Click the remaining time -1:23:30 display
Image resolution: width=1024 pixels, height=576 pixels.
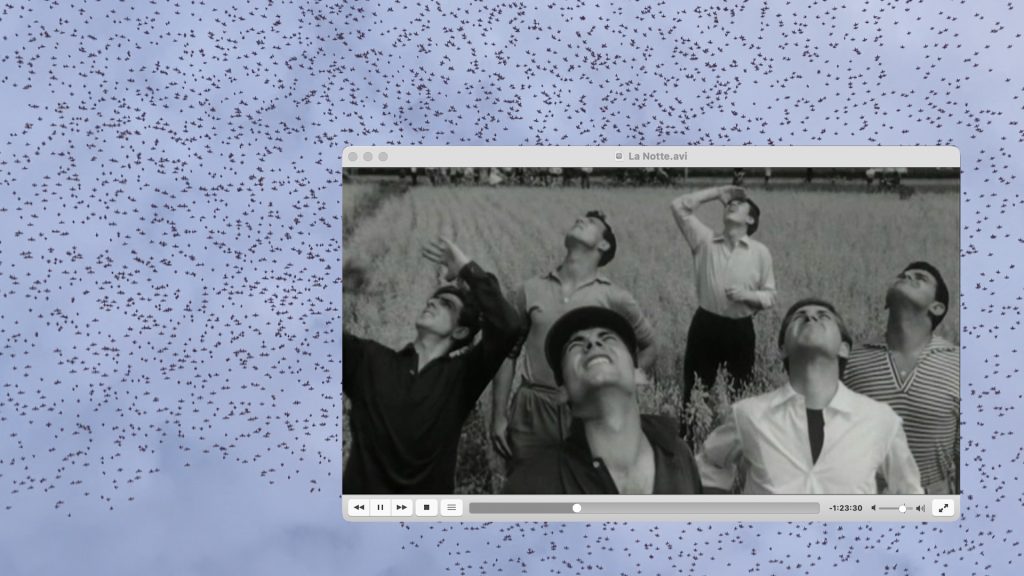tap(846, 508)
